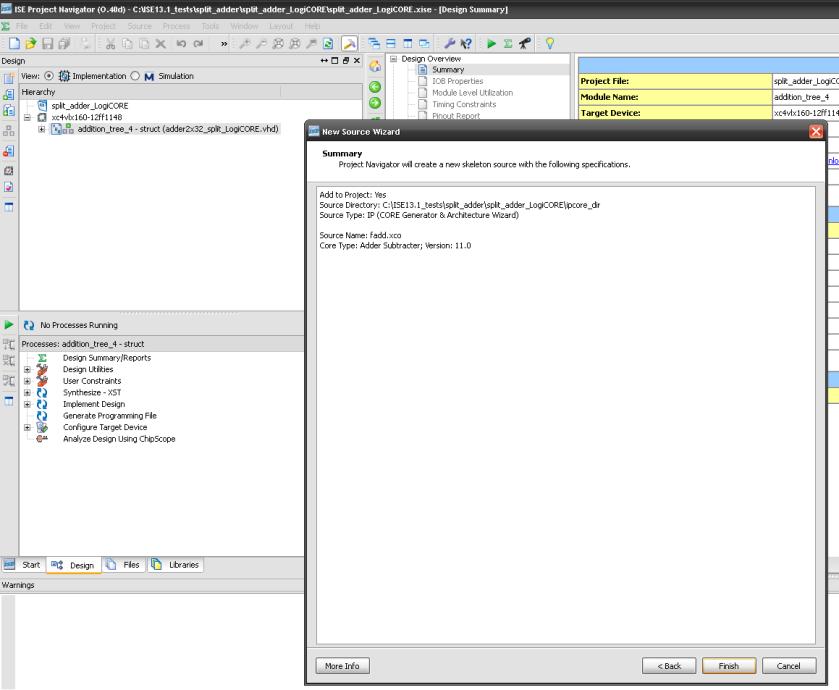Switch to the Design tab
The height and width of the screenshot is (690, 839).
coord(73,565)
